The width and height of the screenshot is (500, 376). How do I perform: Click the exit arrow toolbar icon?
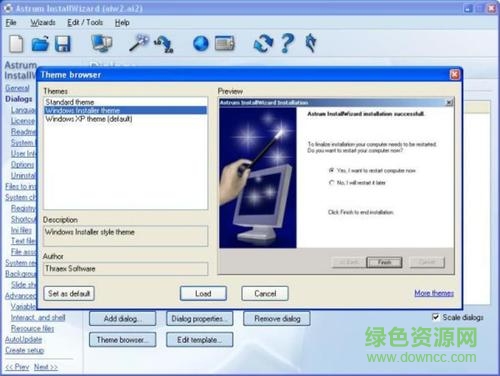311,43
